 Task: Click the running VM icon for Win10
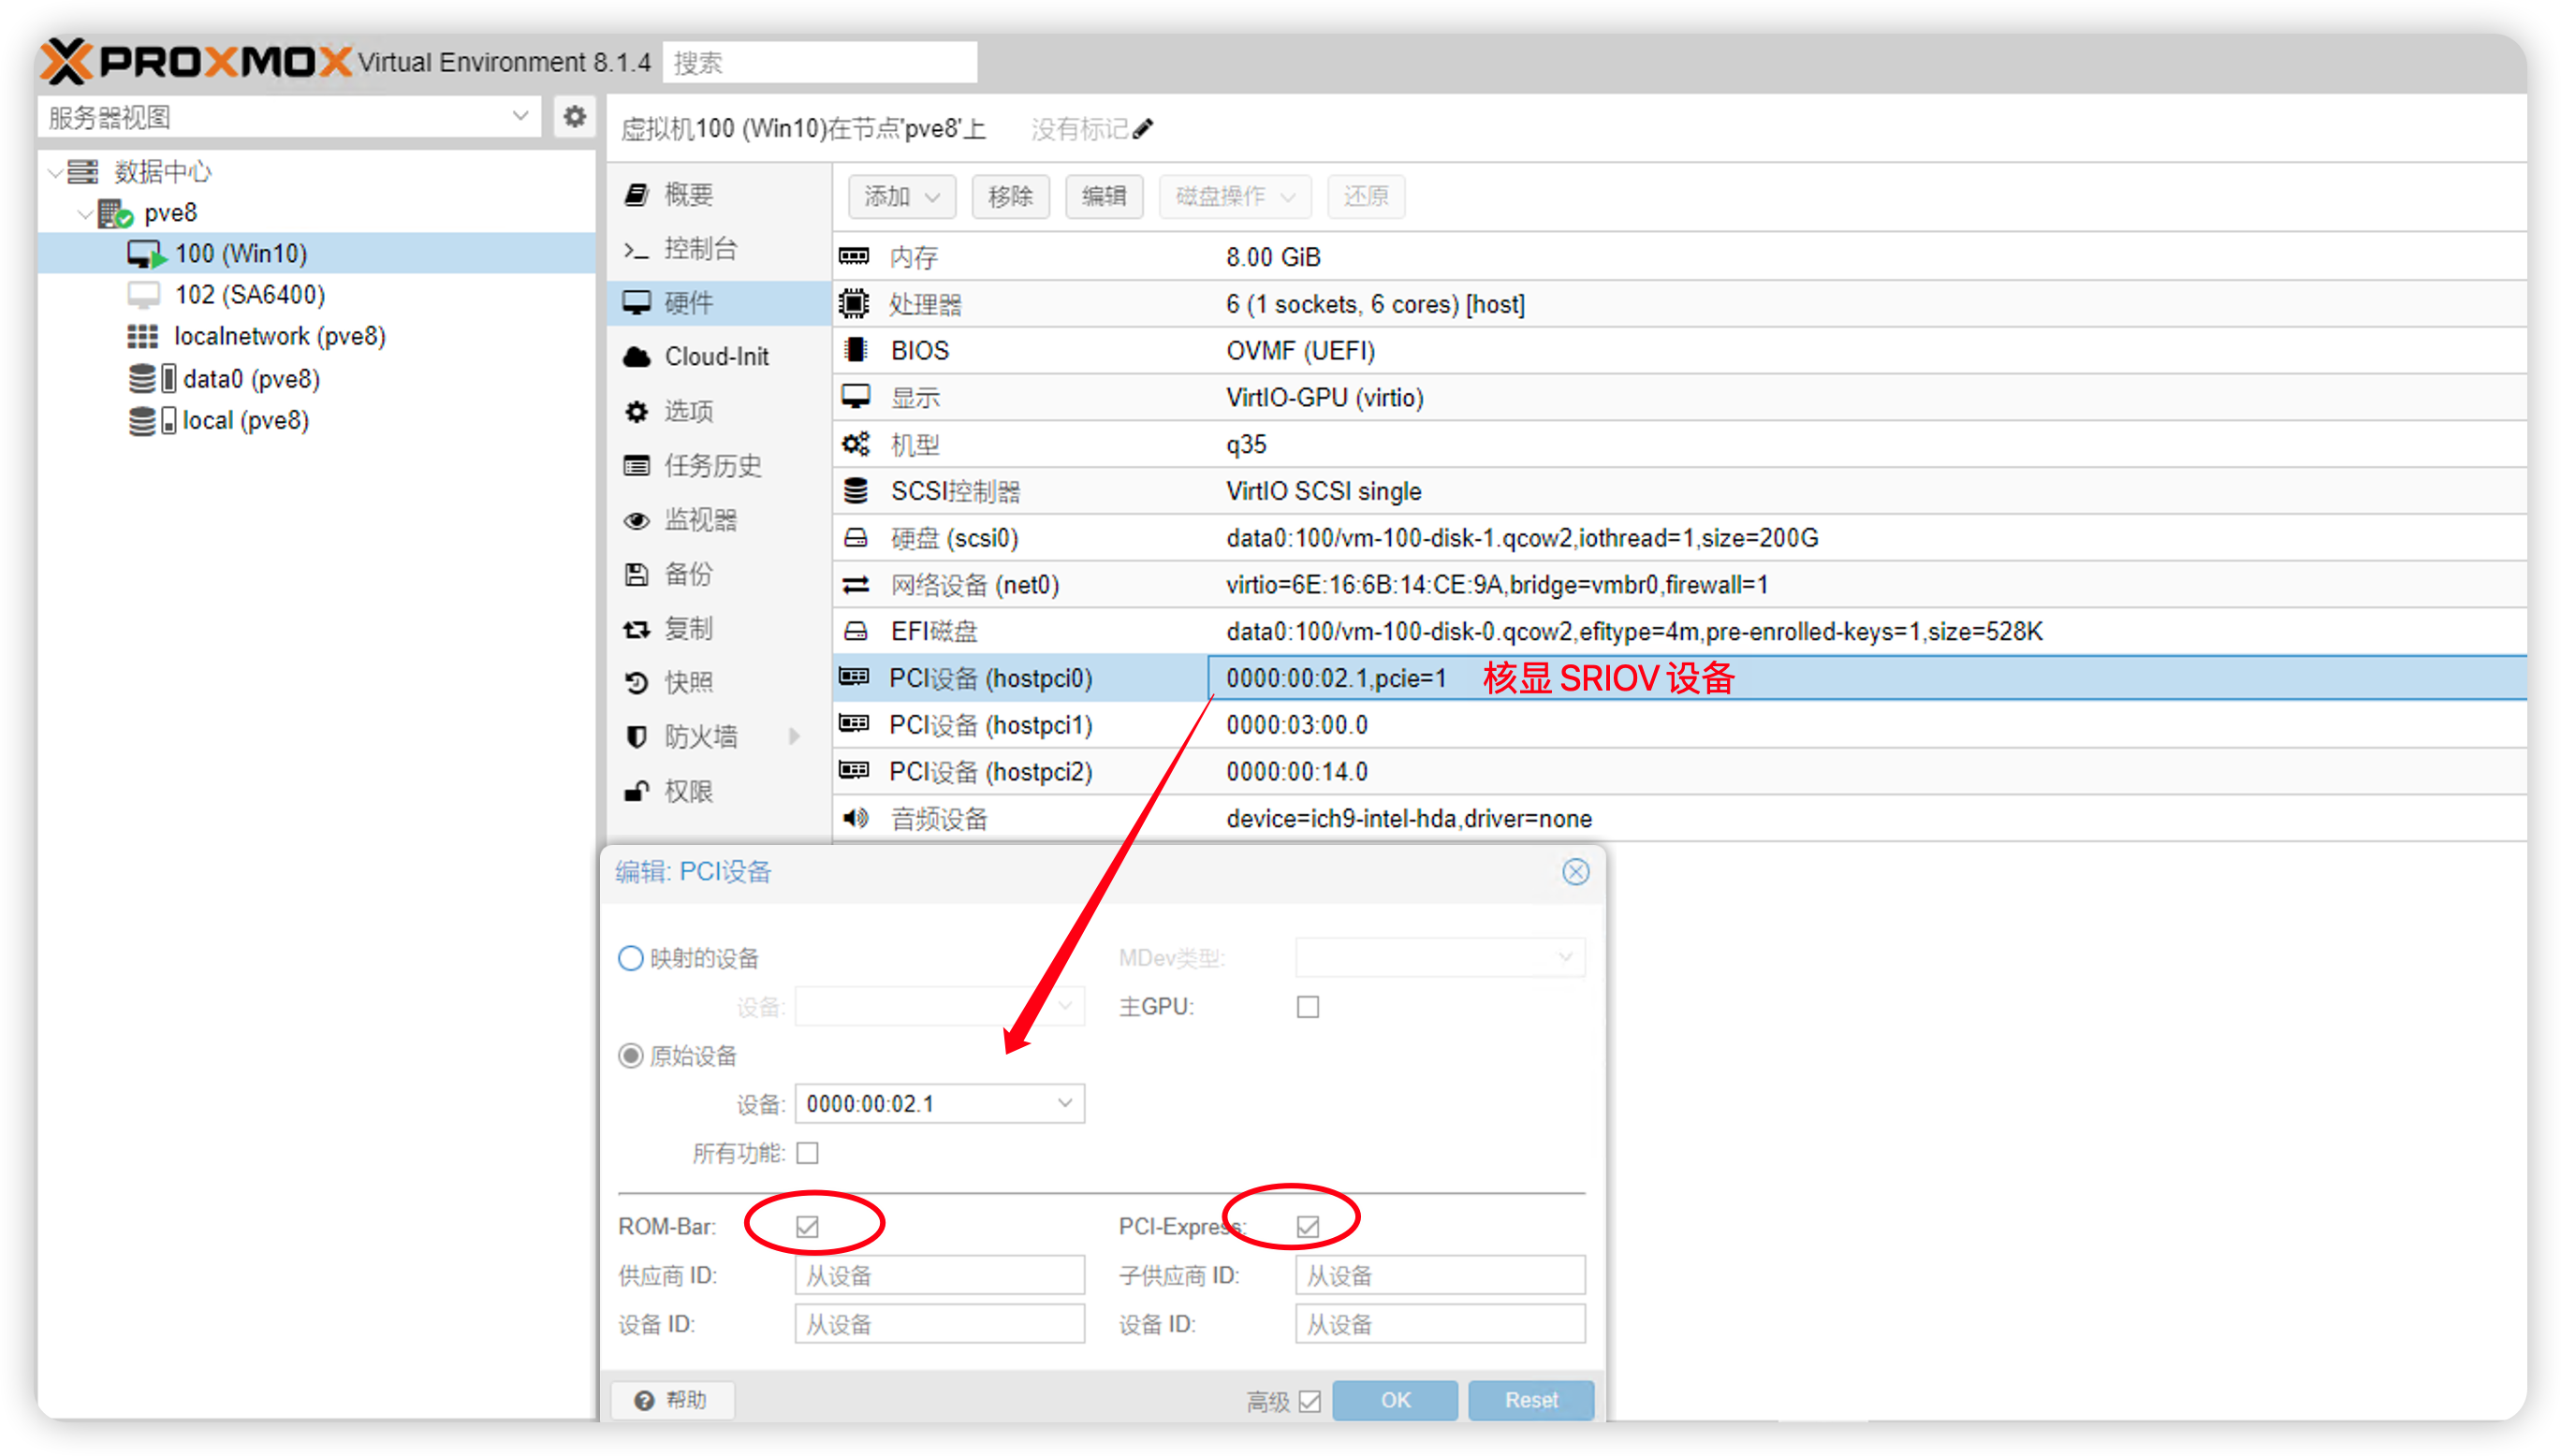pos(146,254)
